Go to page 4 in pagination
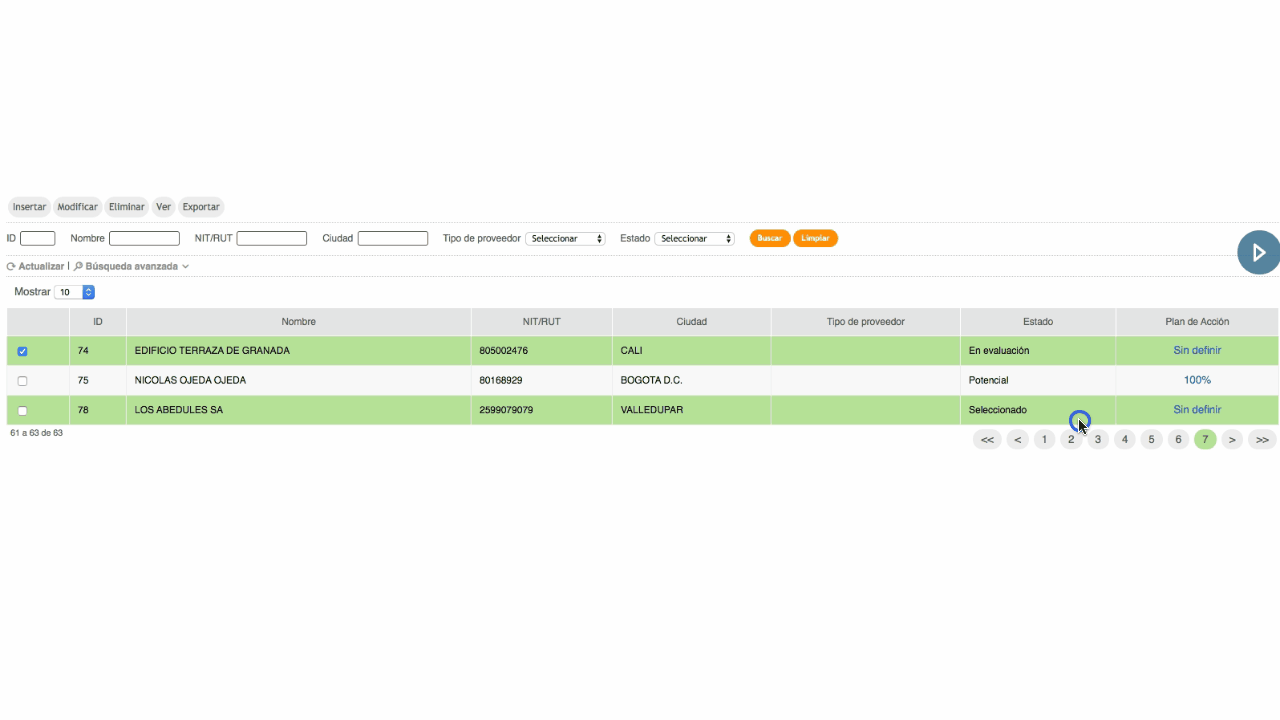This screenshot has width=1280, height=720. (x=1124, y=440)
